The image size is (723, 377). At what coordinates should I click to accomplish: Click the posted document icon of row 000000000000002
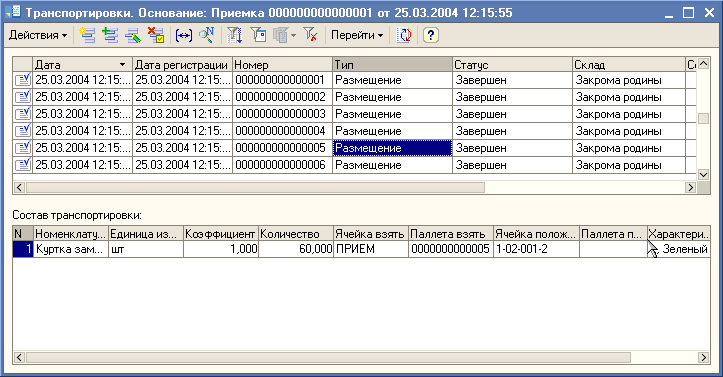tap(23, 97)
